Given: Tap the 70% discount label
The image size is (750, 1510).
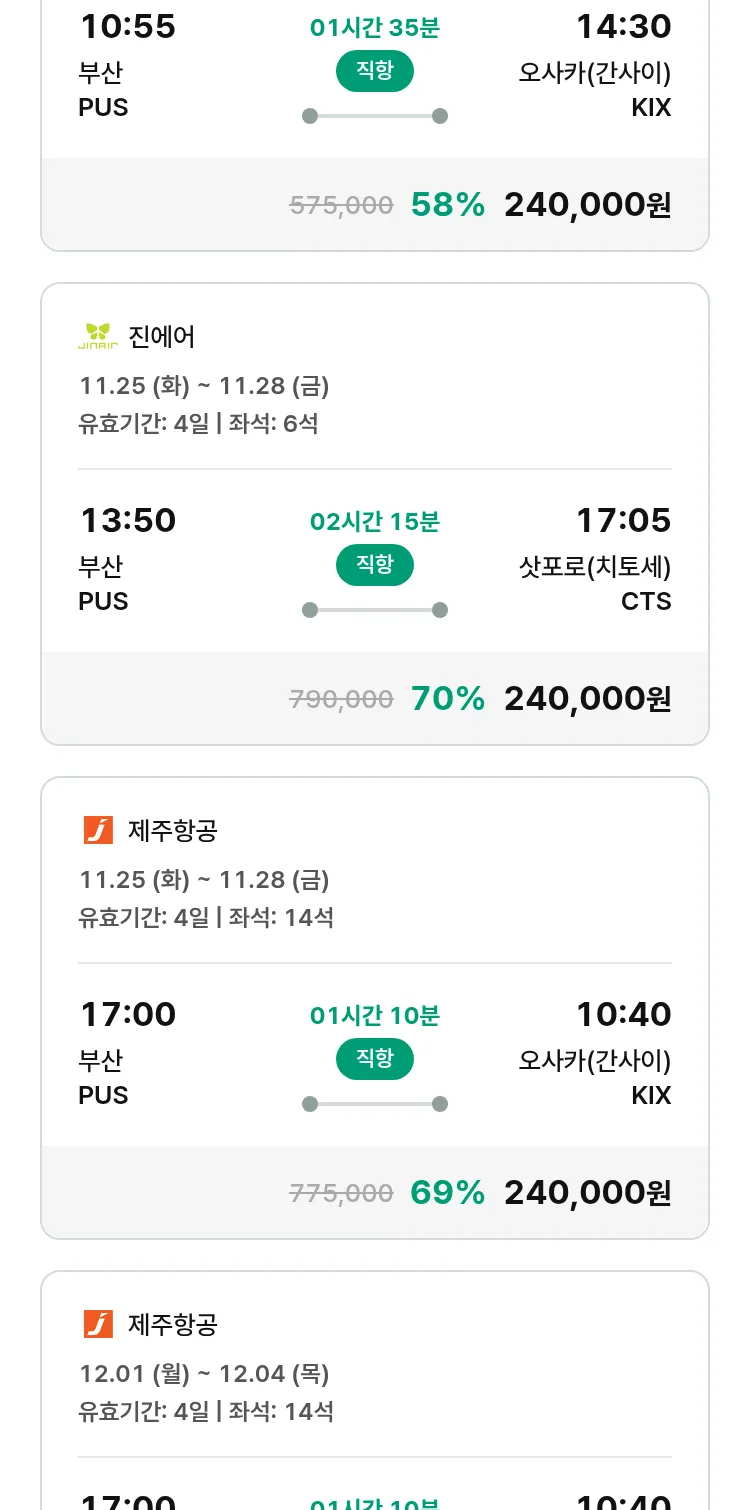Looking at the screenshot, I should pyautogui.click(x=447, y=699).
